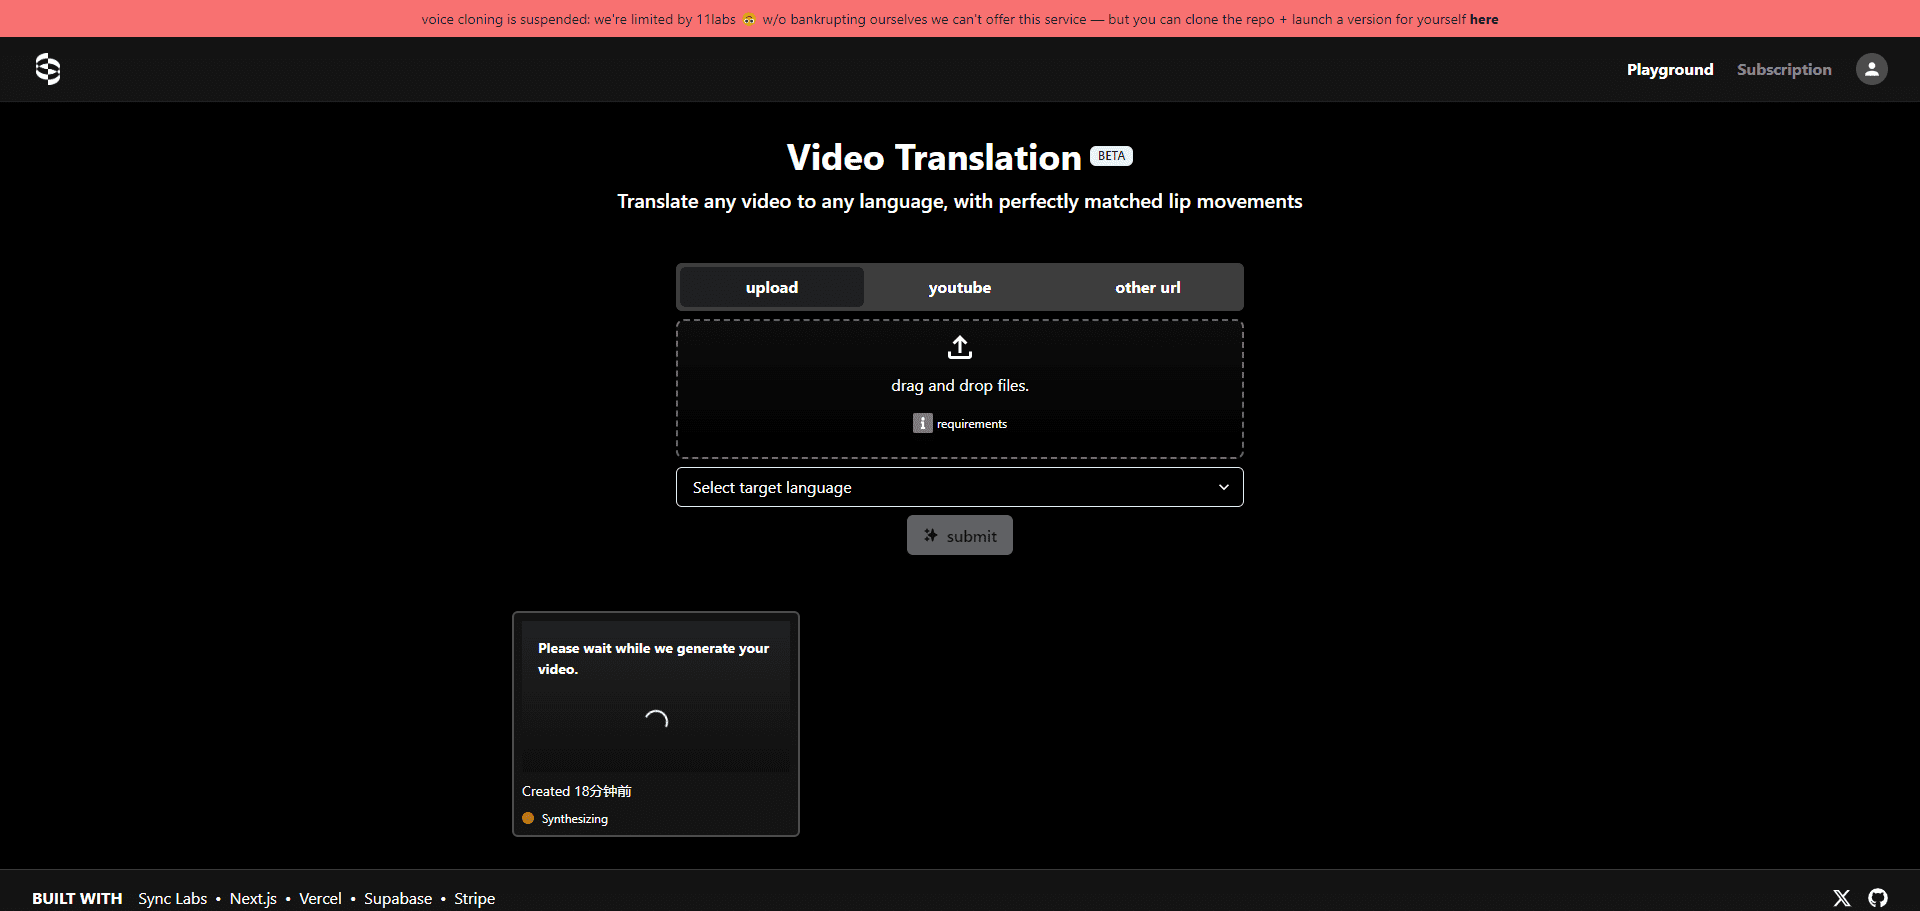Click the Sync Labs logo icon
The width and height of the screenshot is (1920, 911).
[48, 69]
